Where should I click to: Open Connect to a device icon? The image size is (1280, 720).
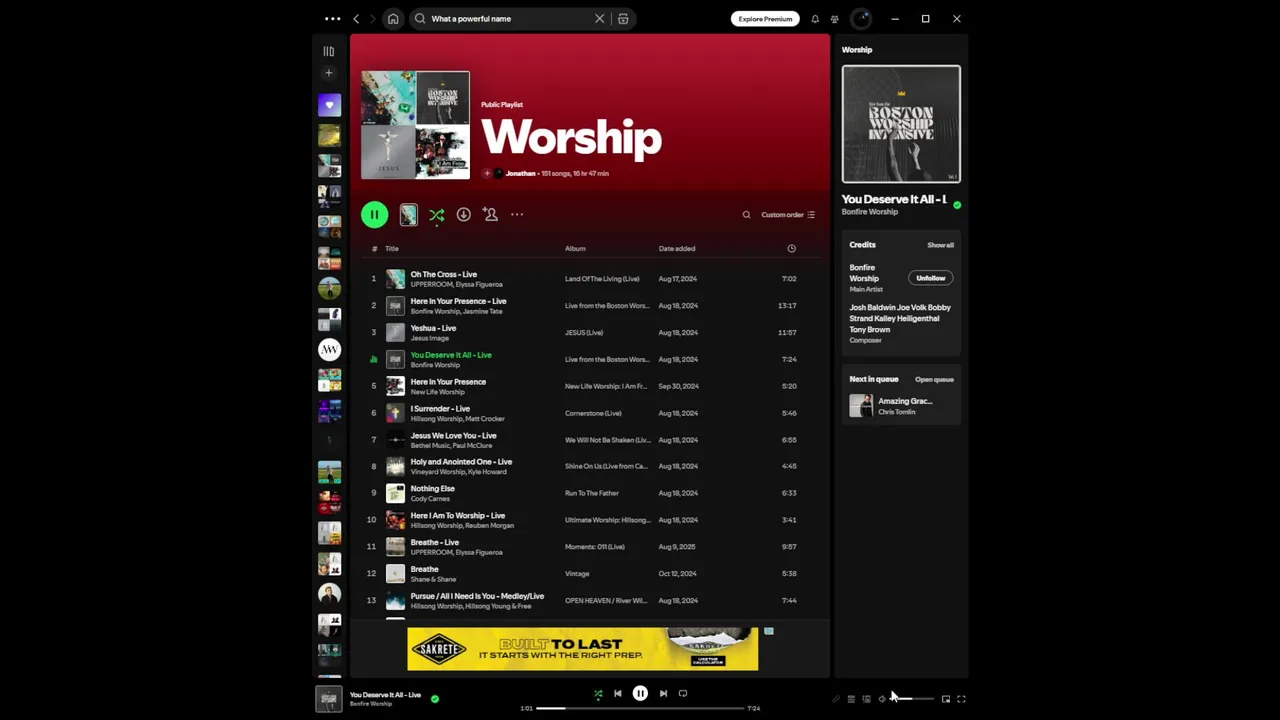tap(866, 699)
